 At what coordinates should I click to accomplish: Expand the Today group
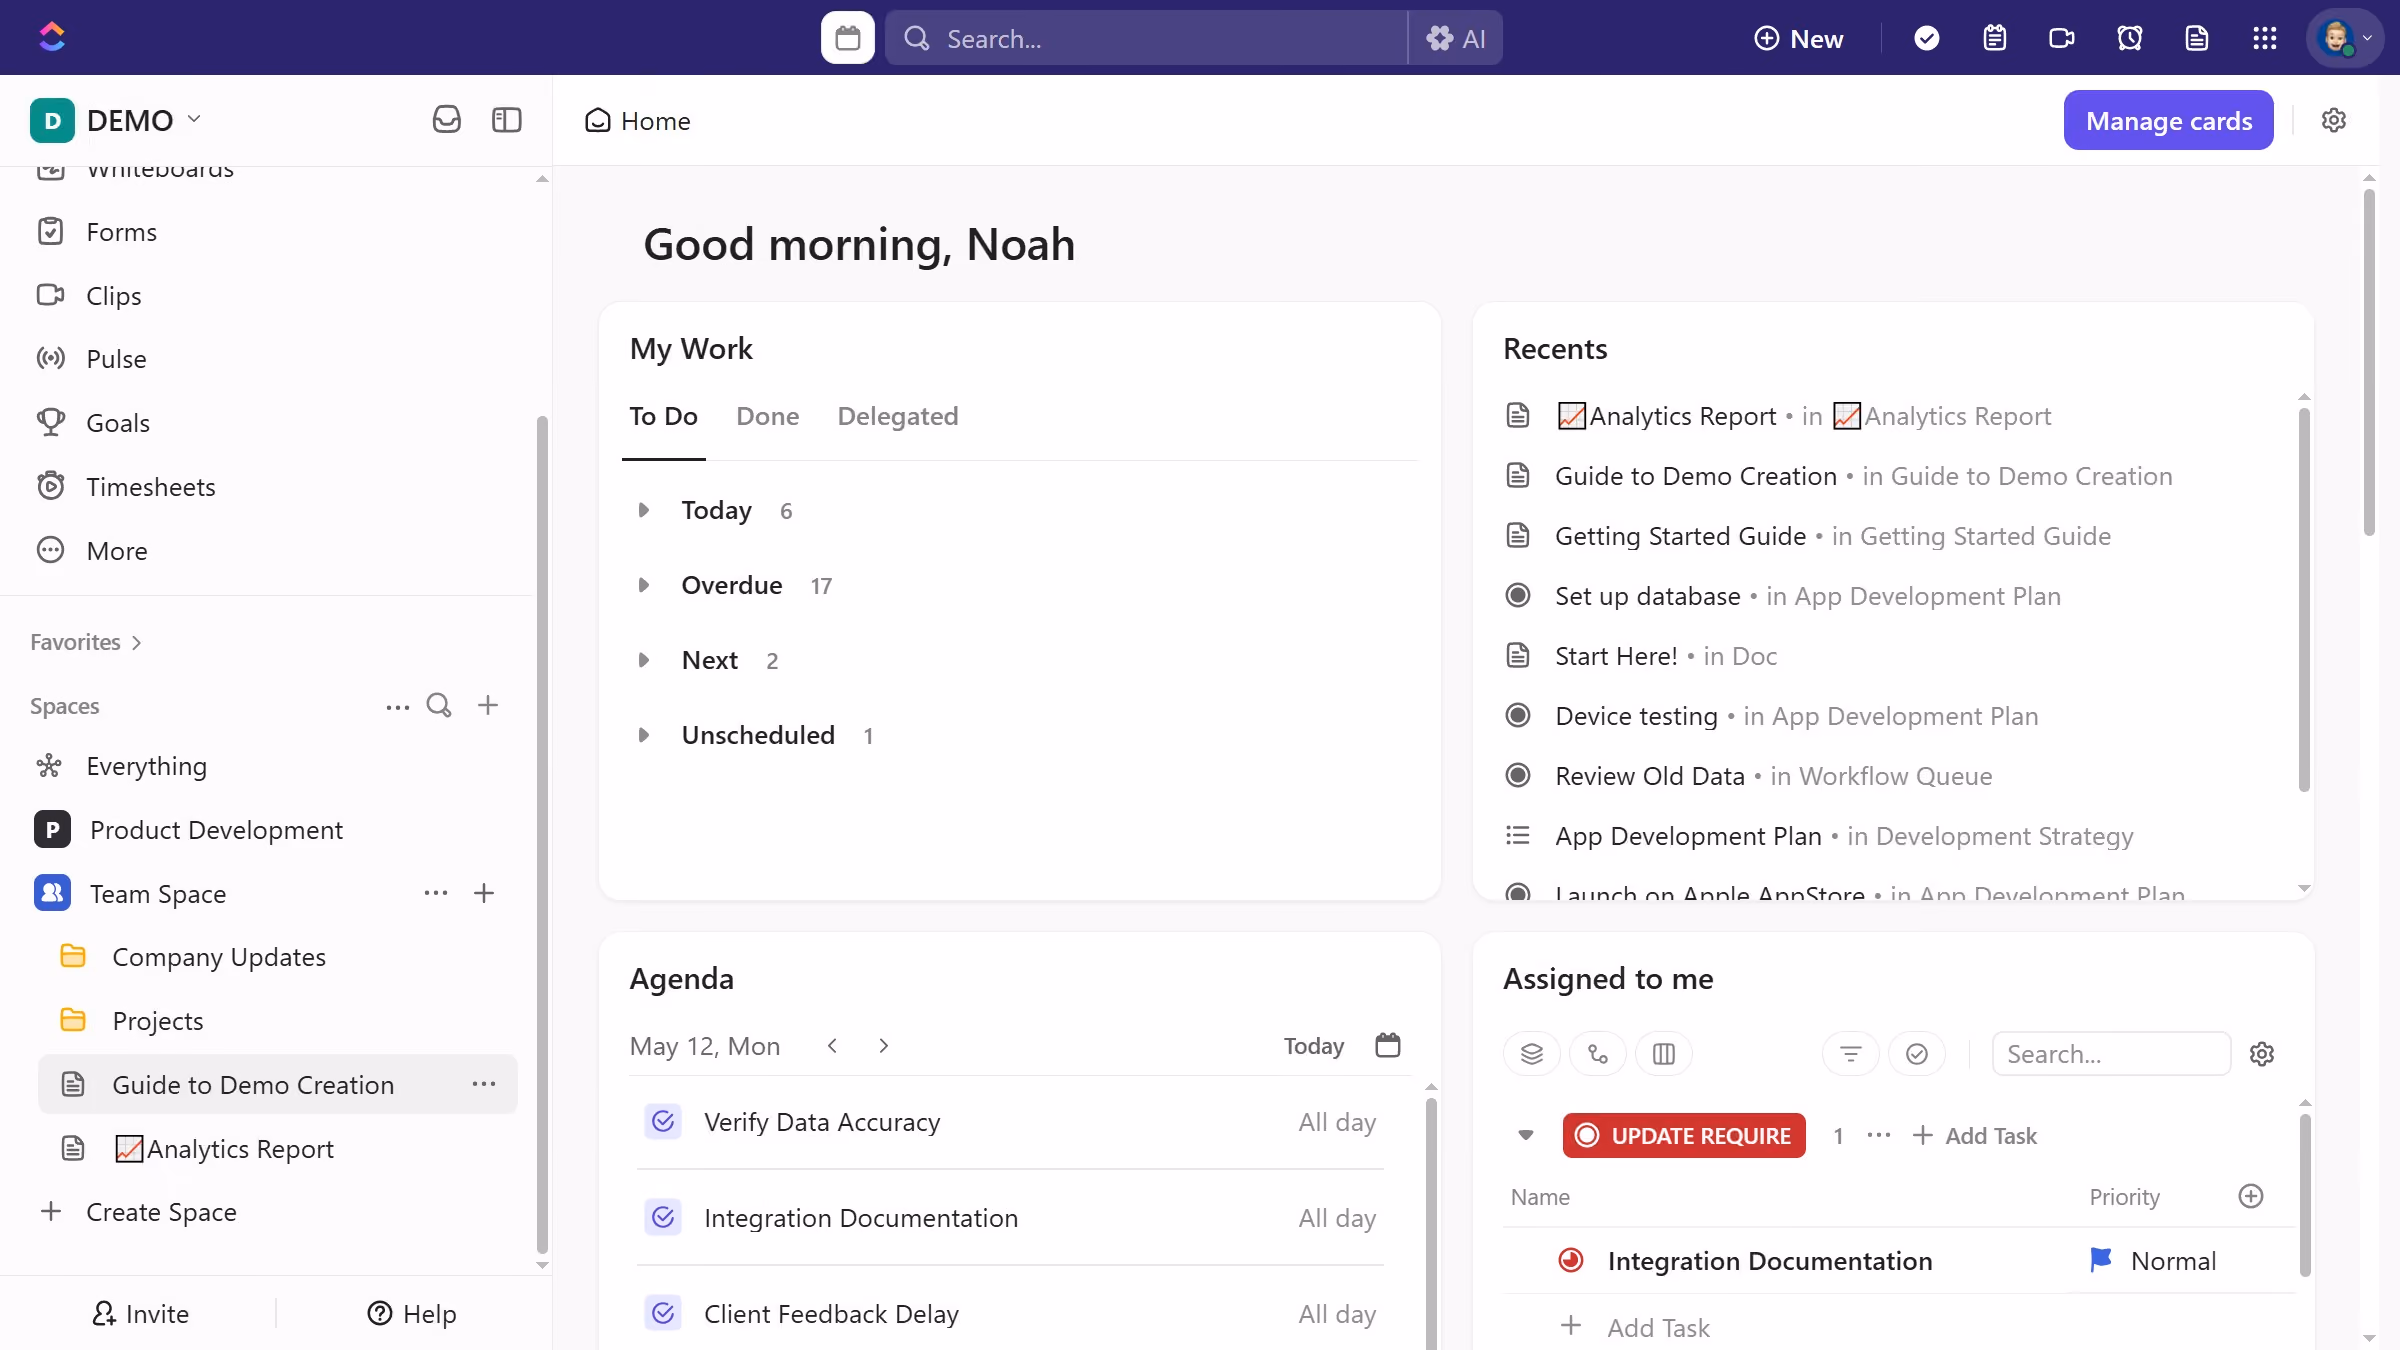click(643, 510)
